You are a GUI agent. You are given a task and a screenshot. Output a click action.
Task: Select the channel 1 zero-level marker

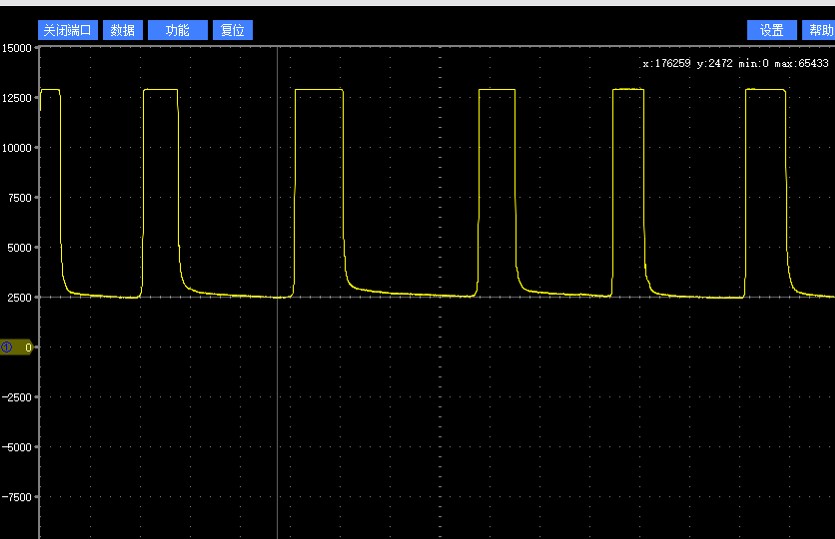(17, 348)
